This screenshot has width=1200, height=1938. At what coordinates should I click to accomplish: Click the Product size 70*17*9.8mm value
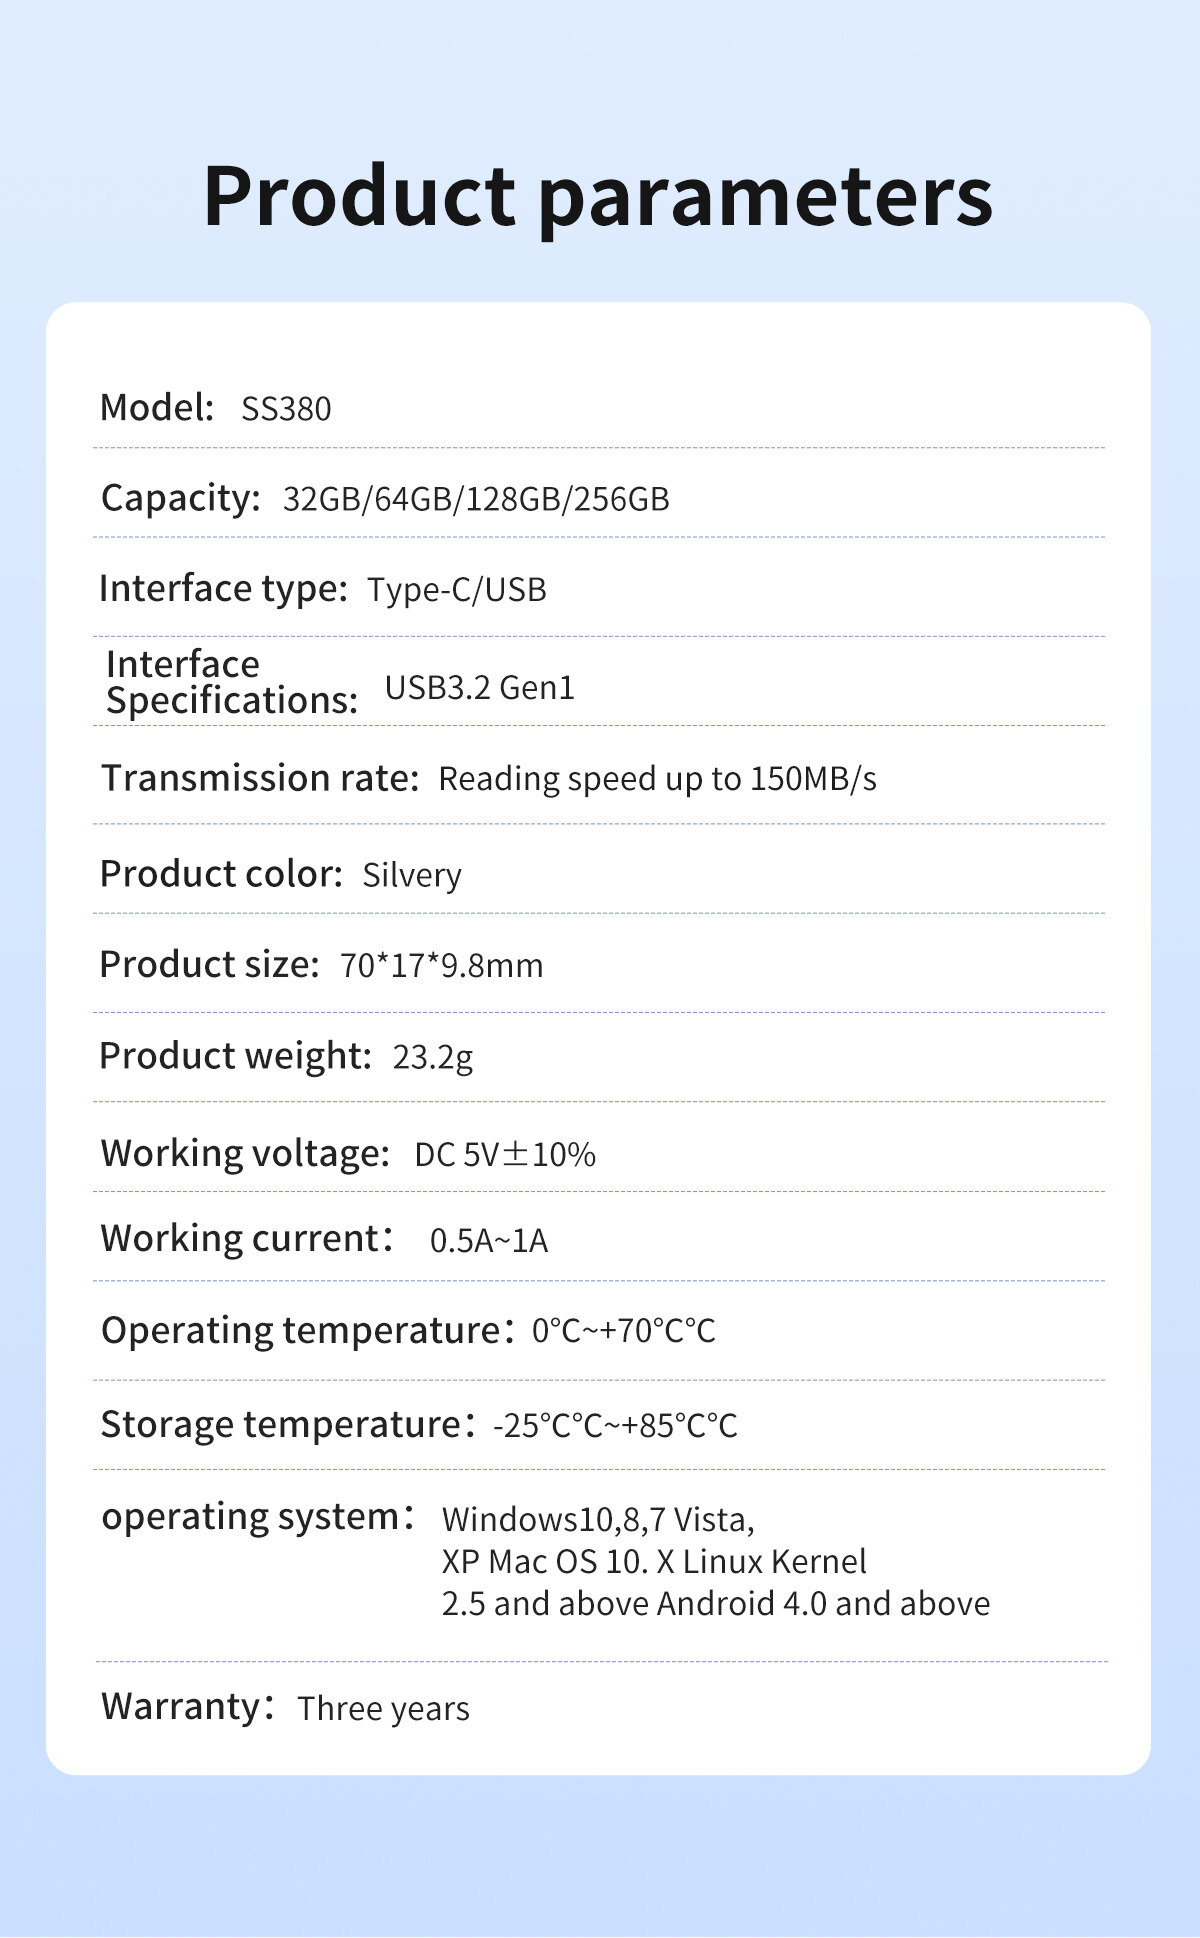[442, 966]
